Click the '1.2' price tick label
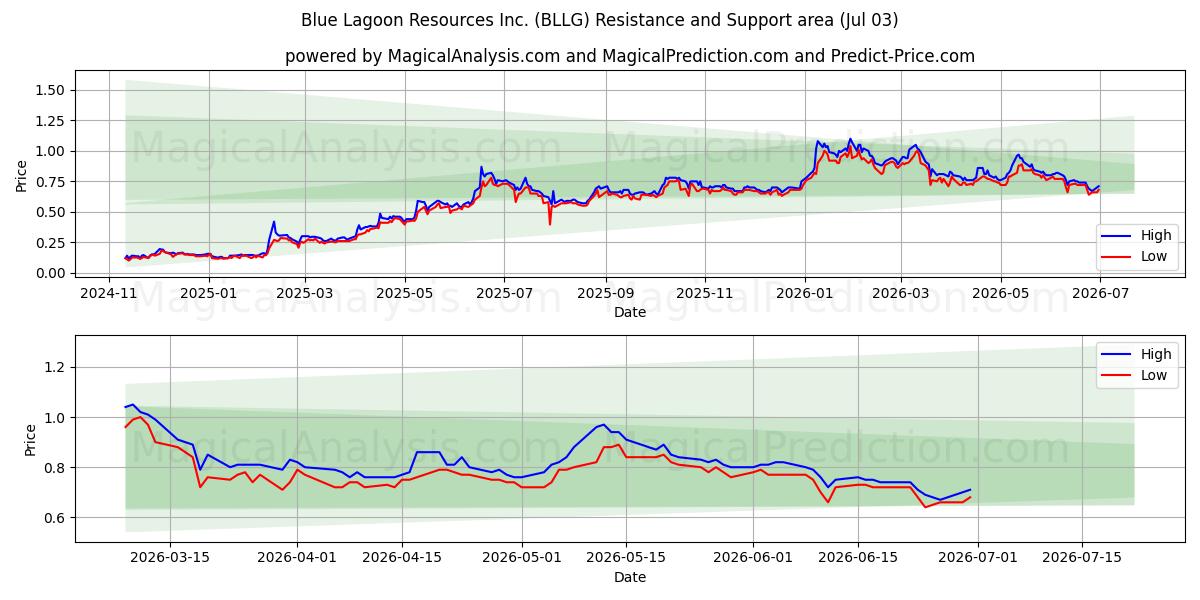Viewport: 1200px width, 600px height. tap(55, 368)
